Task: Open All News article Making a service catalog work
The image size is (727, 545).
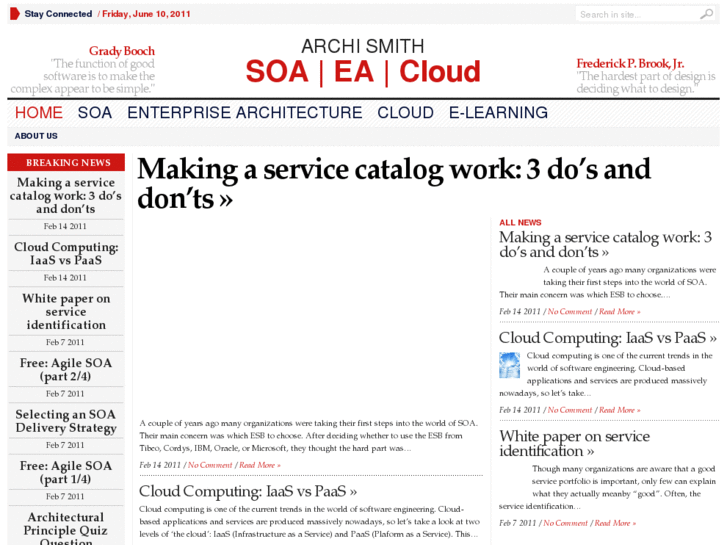Action: (x=605, y=244)
